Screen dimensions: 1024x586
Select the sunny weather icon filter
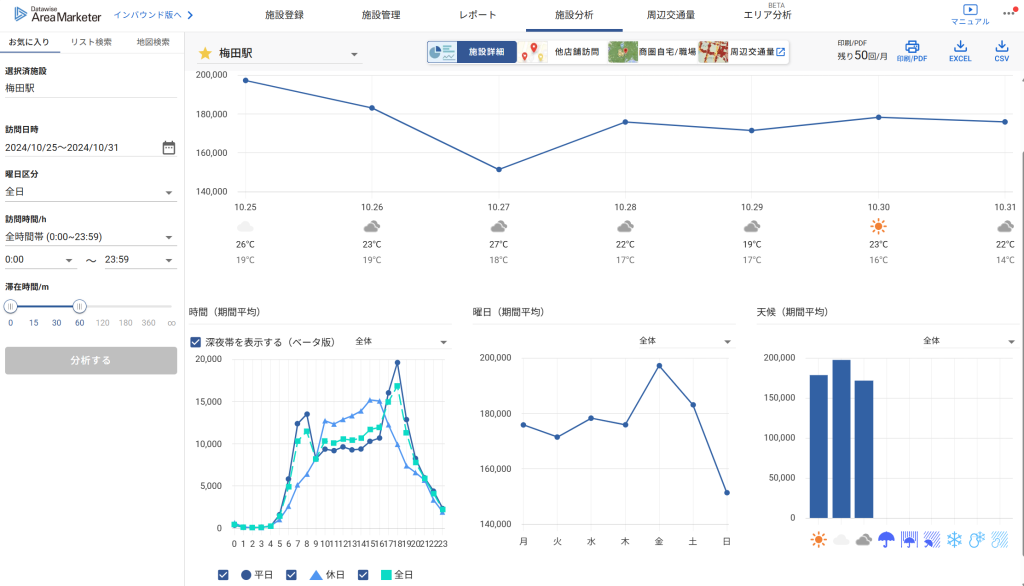[819, 540]
